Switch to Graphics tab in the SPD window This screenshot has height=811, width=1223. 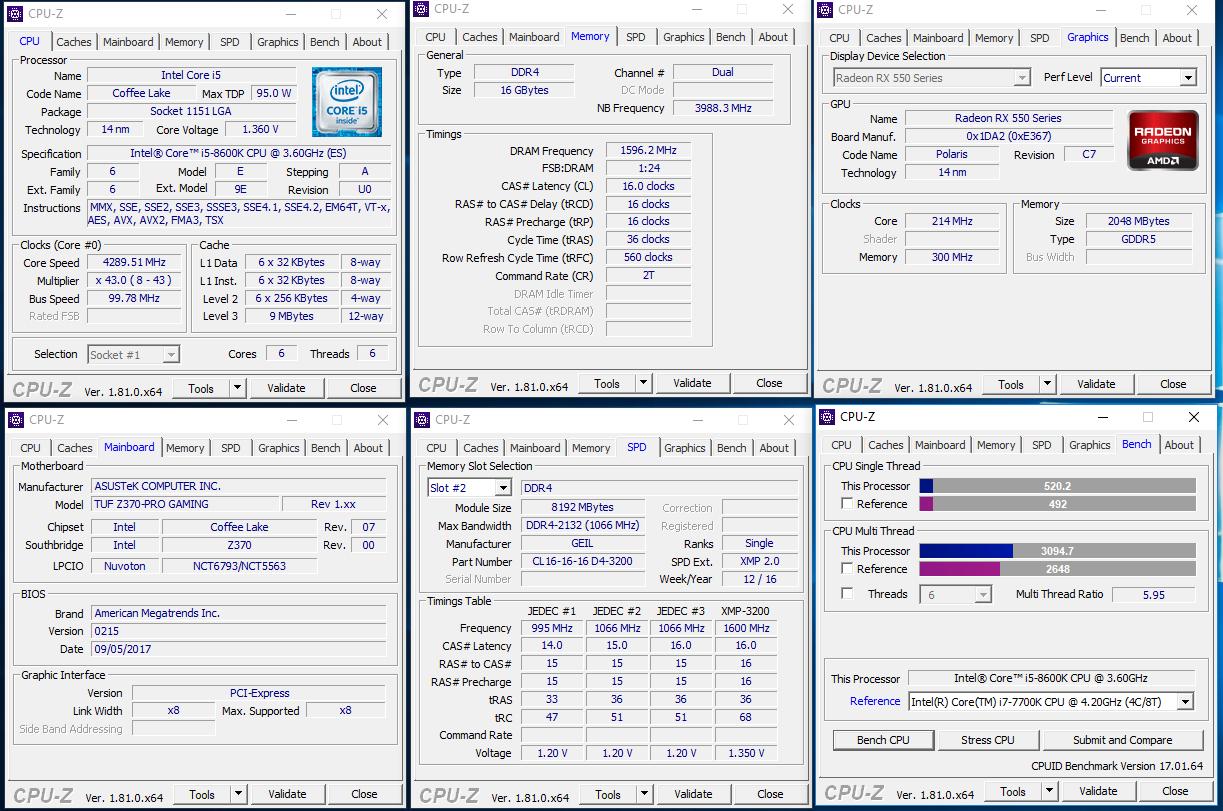tap(685, 448)
